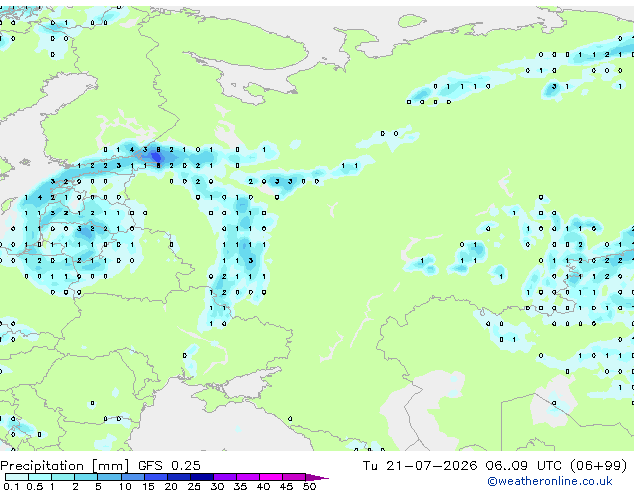Click the 25 to 30 mm dark blue swatch
This screenshot has width=634, height=490.
[202, 477]
